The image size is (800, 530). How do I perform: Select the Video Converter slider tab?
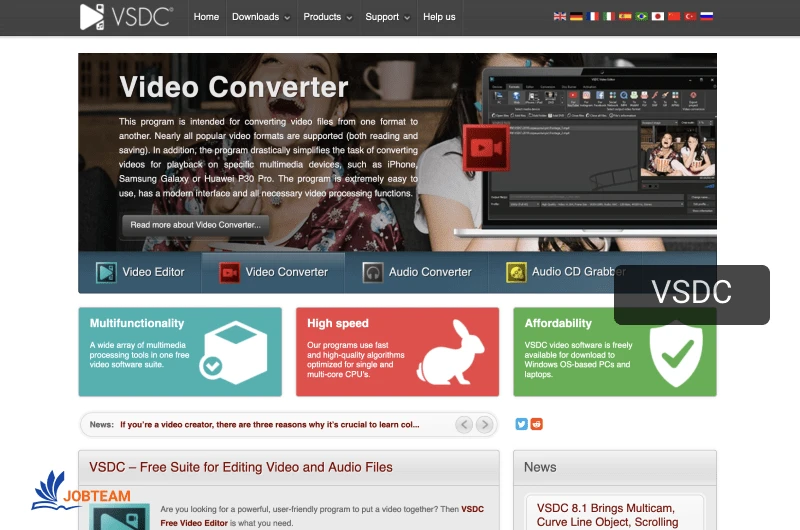click(x=273, y=272)
